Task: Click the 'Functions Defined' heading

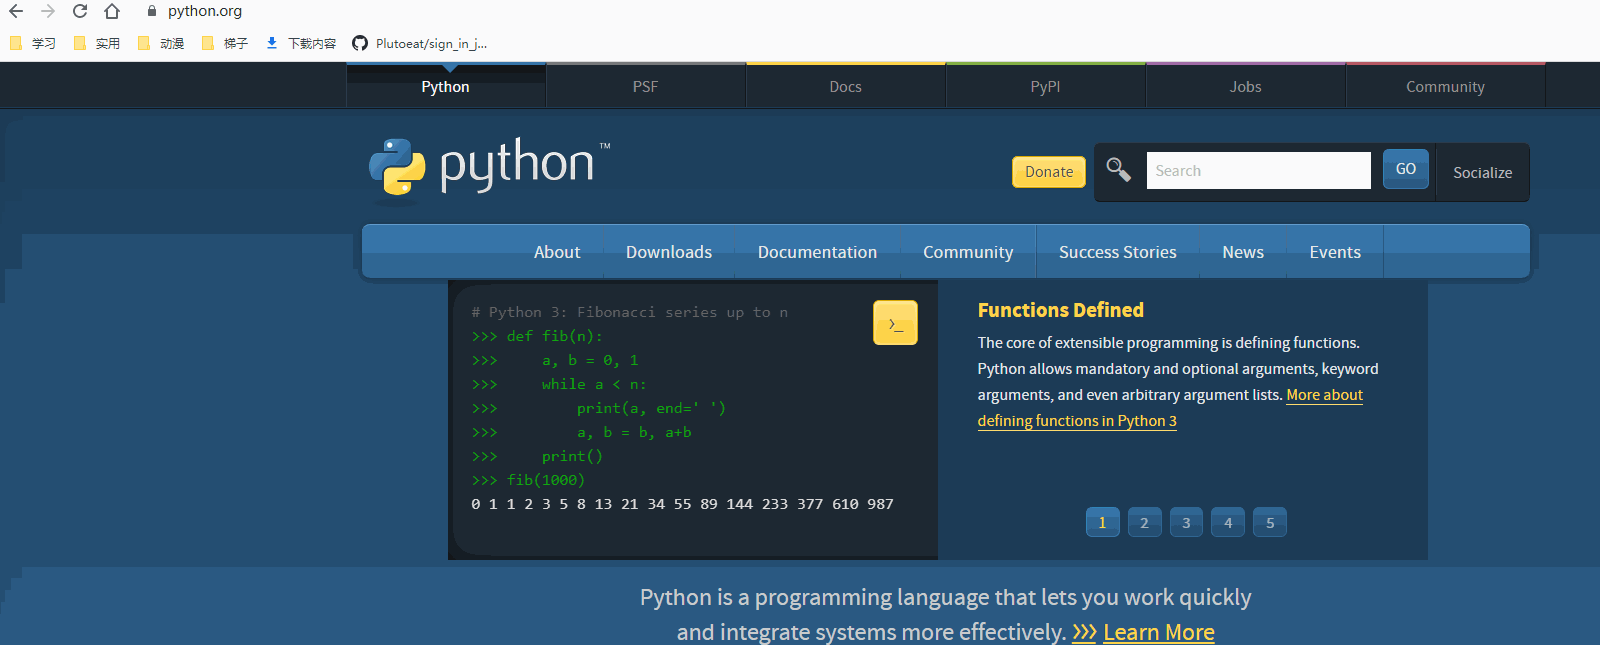Action: 1061,310
